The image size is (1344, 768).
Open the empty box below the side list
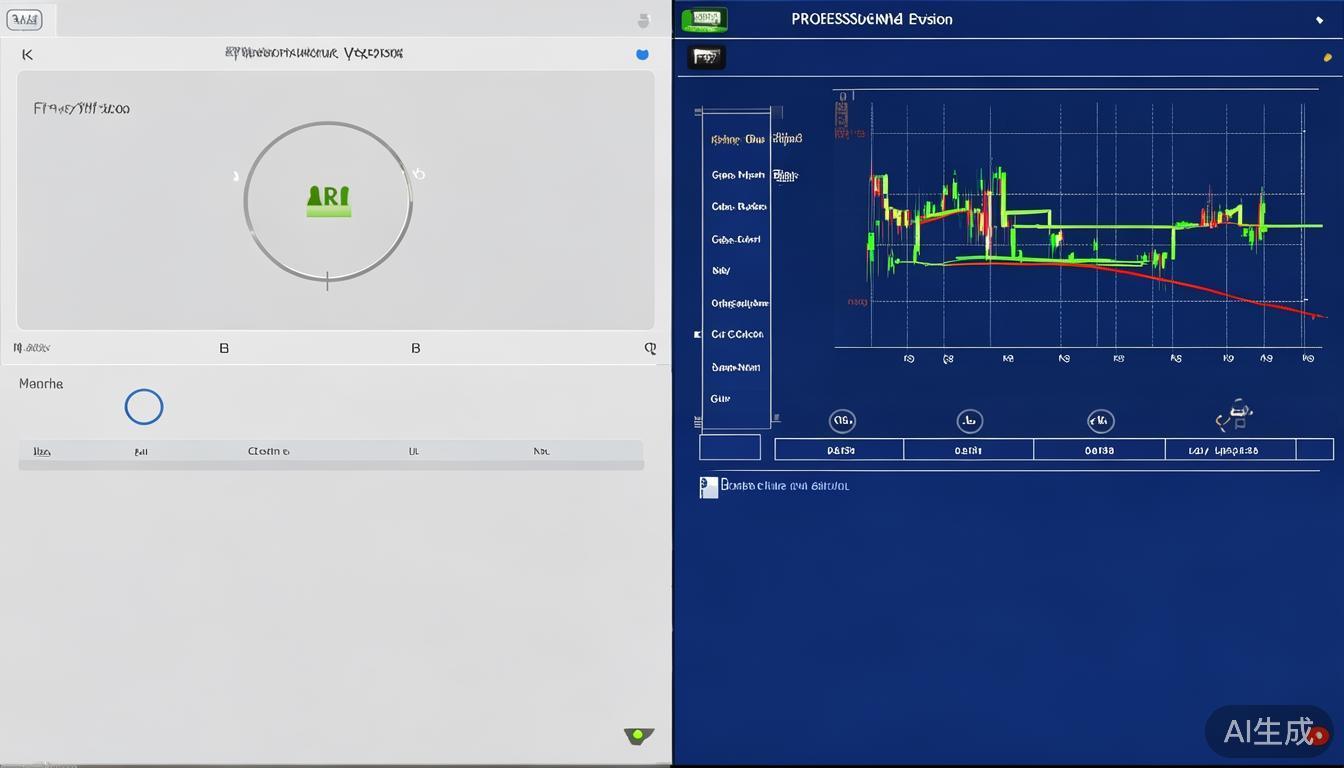point(729,447)
